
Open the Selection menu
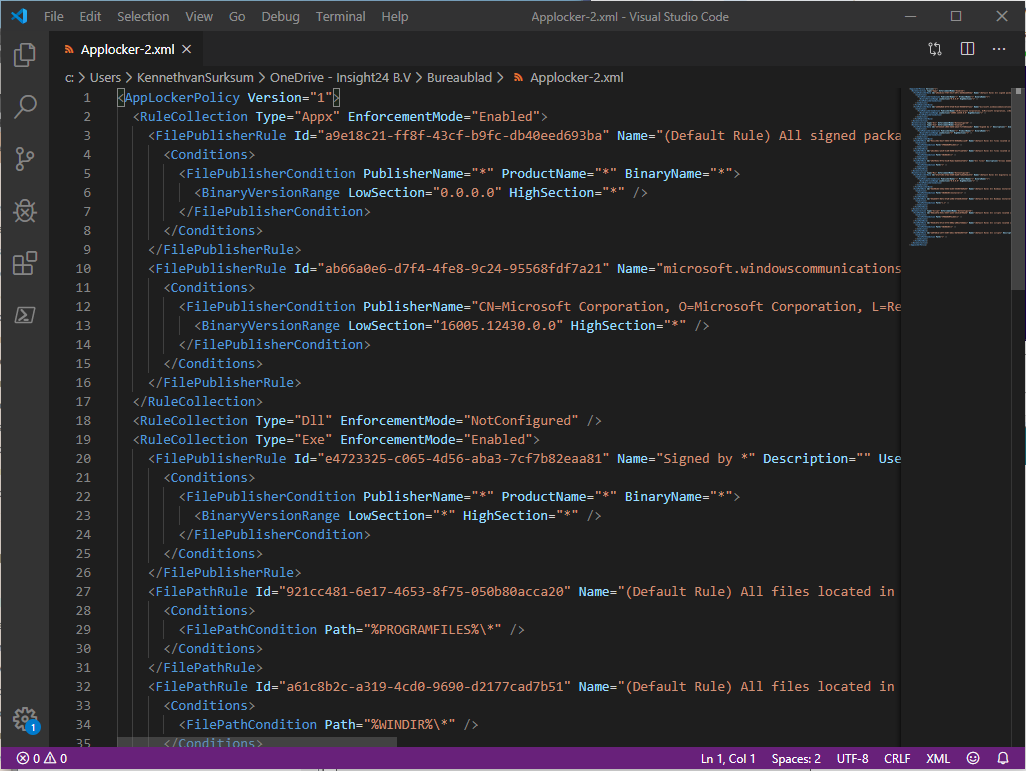[143, 16]
